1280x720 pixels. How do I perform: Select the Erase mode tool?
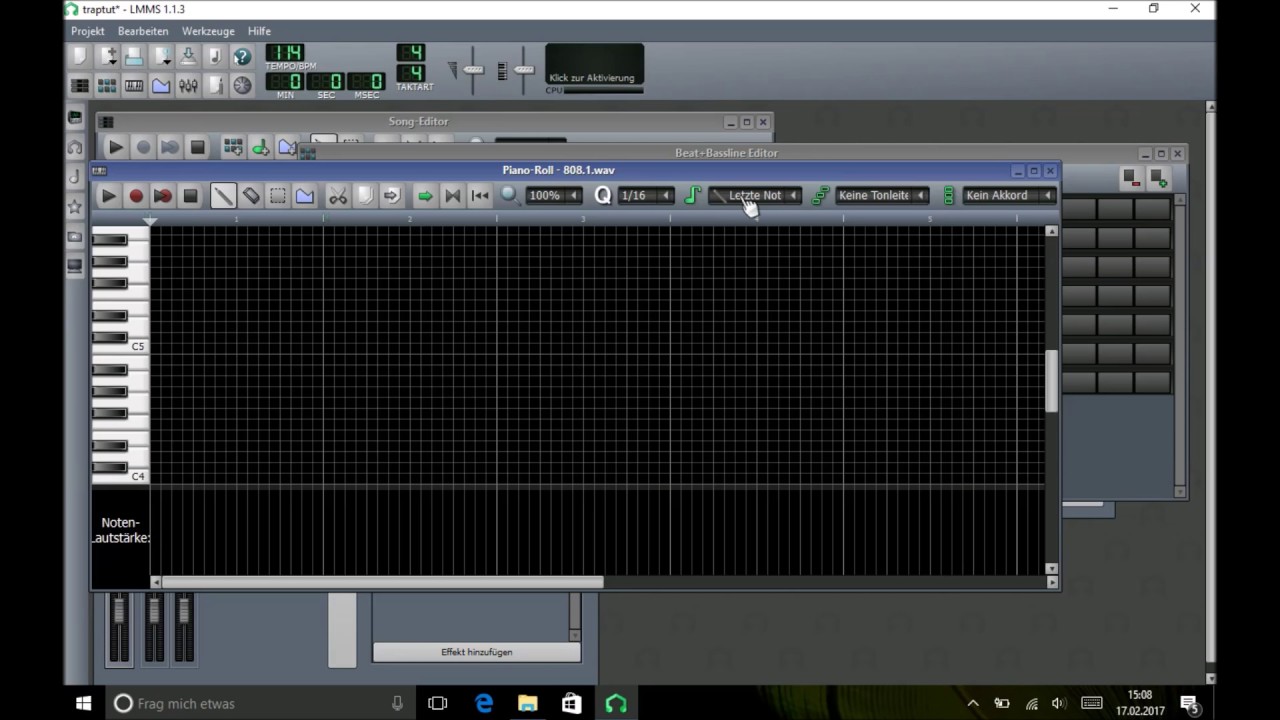click(x=251, y=196)
